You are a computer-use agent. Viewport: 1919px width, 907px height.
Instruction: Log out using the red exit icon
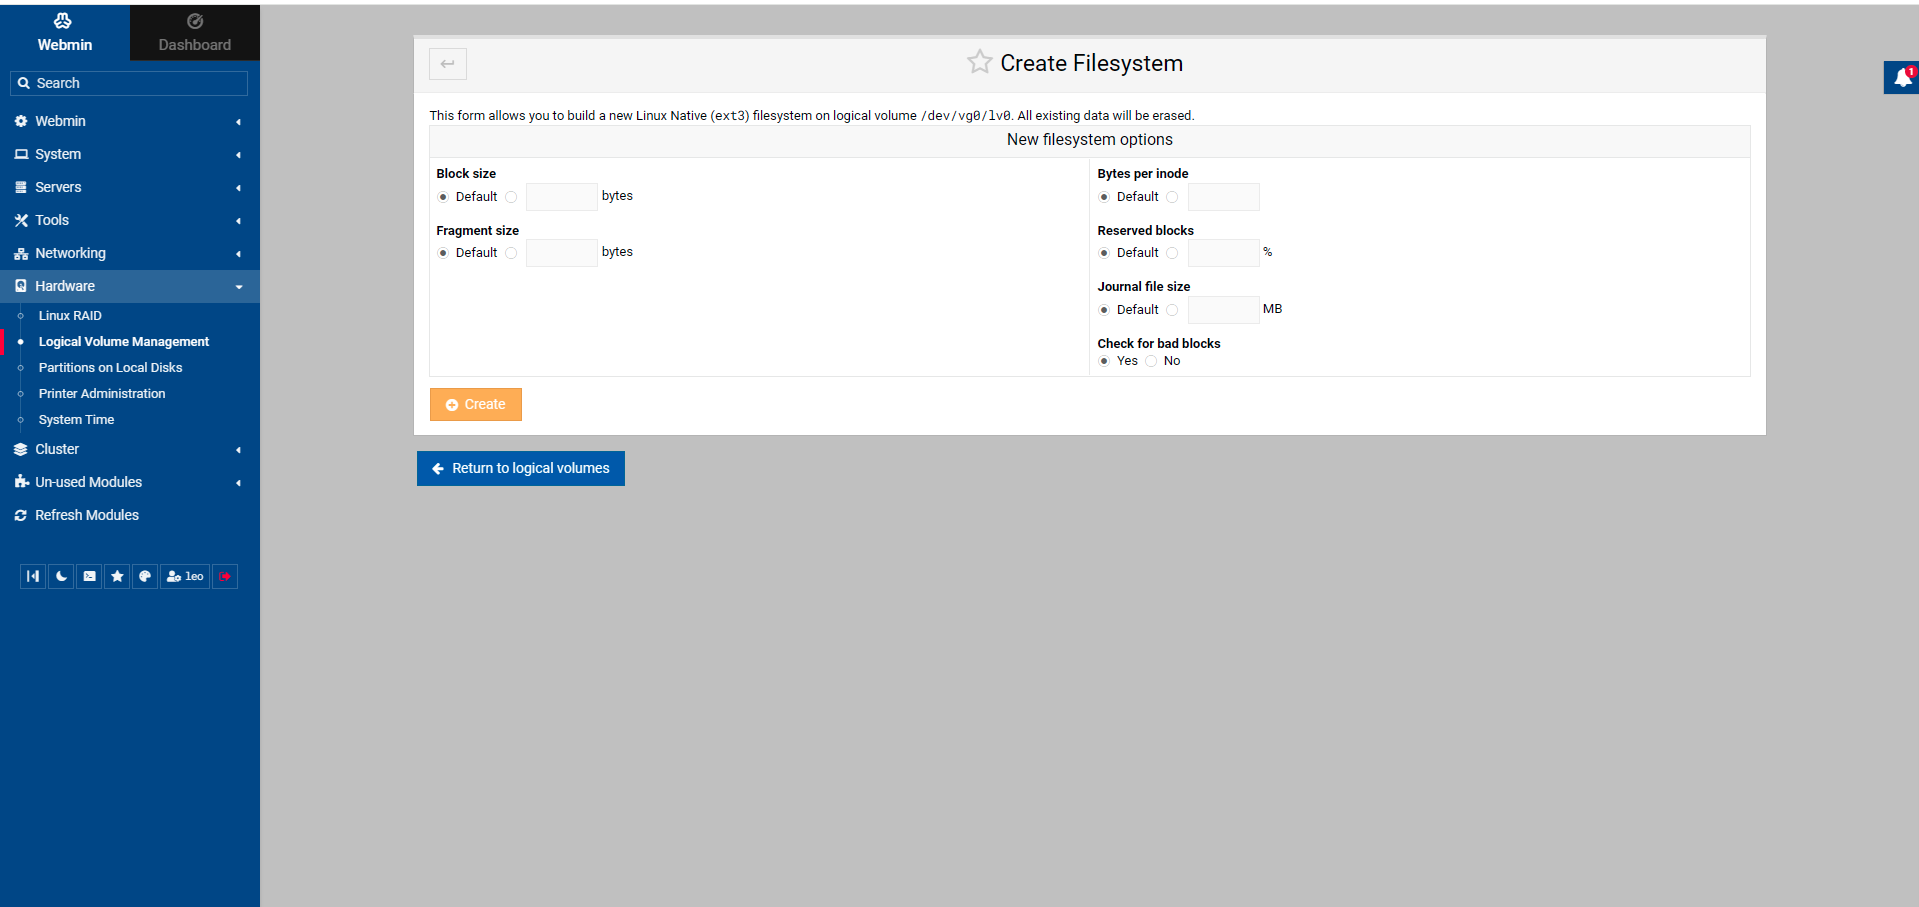pyautogui.click(x=225, y=576)
